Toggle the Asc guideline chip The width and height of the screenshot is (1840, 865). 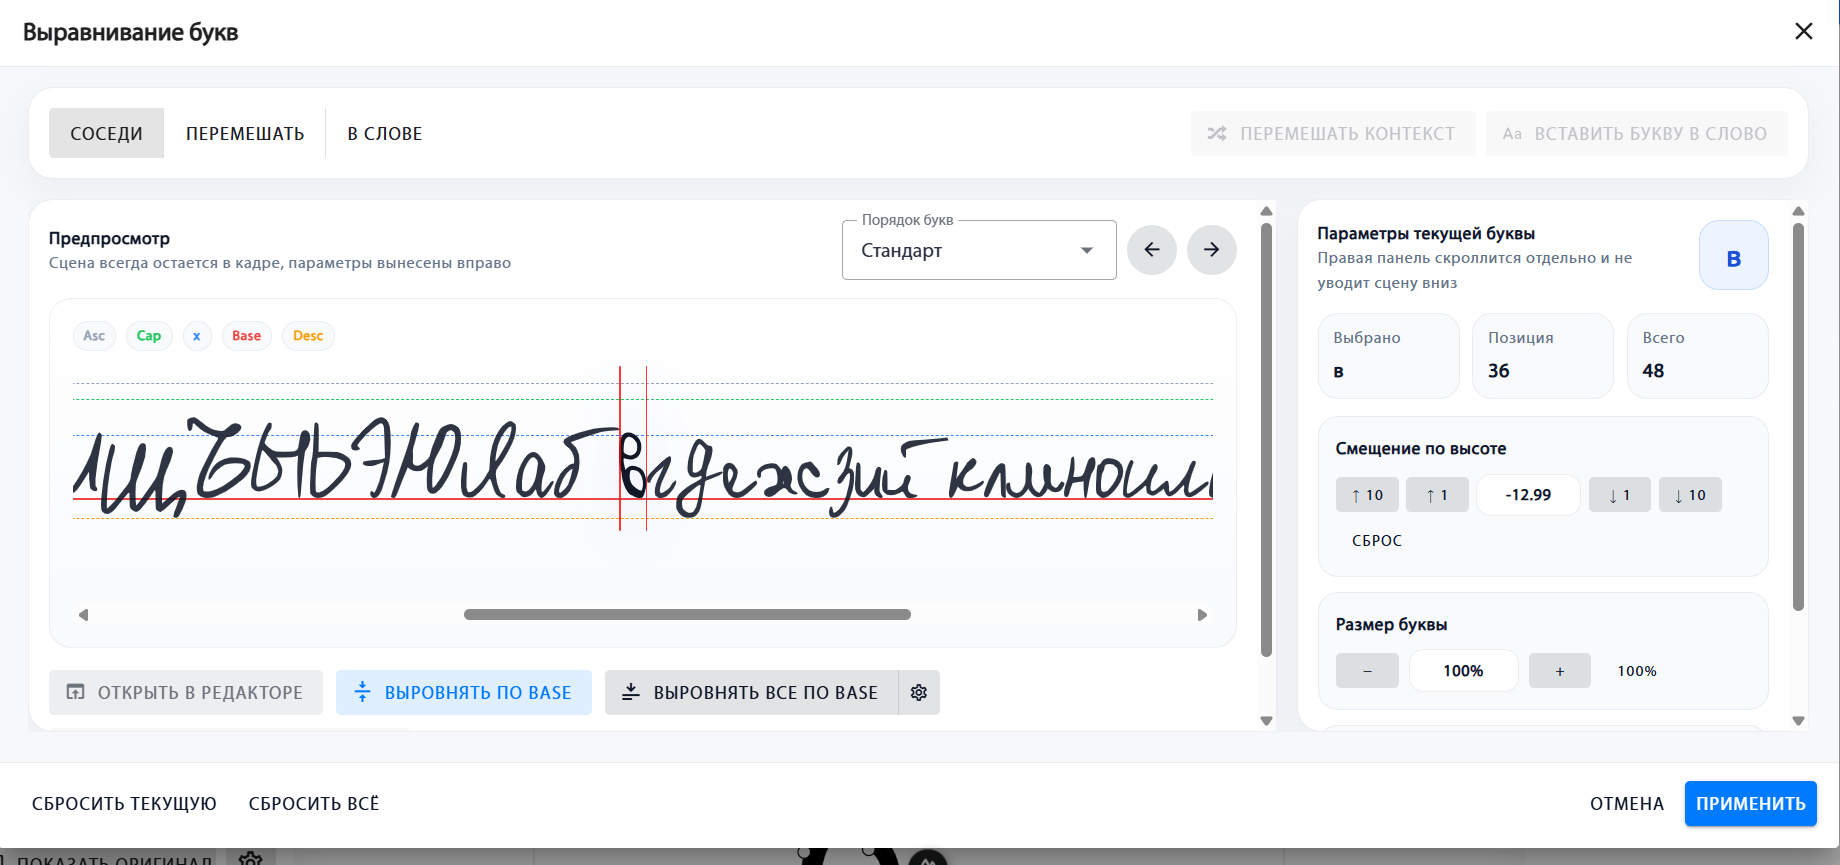94,336
